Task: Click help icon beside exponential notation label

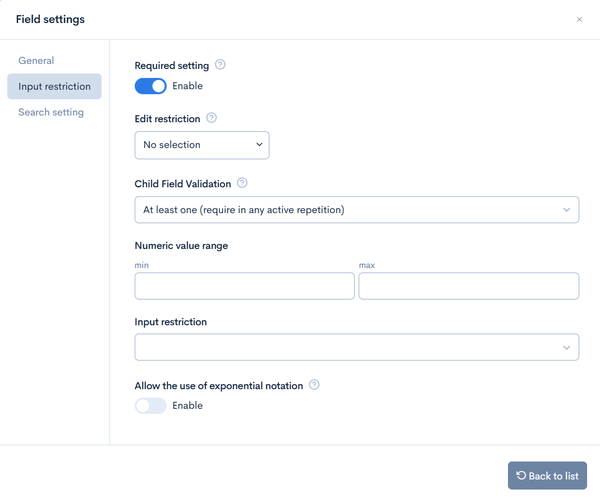Action: (314, 385)
